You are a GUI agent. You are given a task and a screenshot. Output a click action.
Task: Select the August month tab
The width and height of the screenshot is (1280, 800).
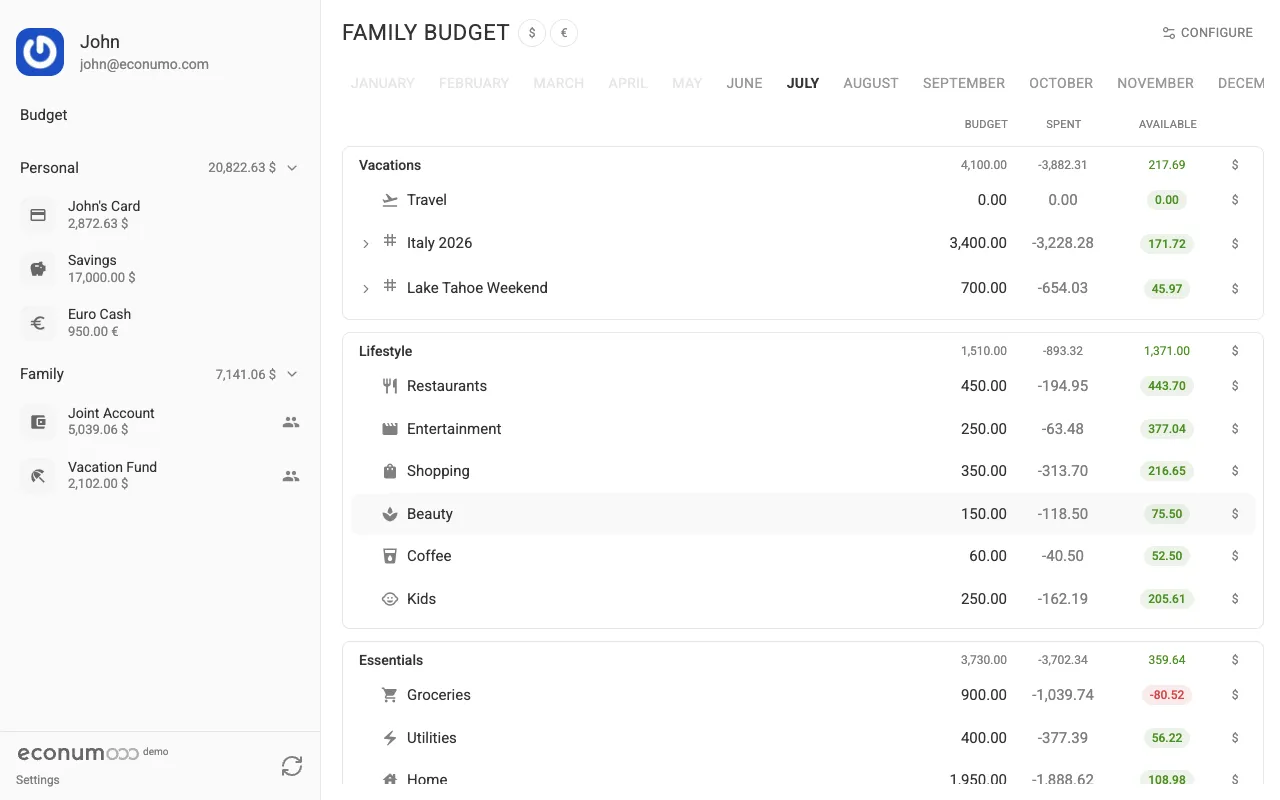coord(871,83)
